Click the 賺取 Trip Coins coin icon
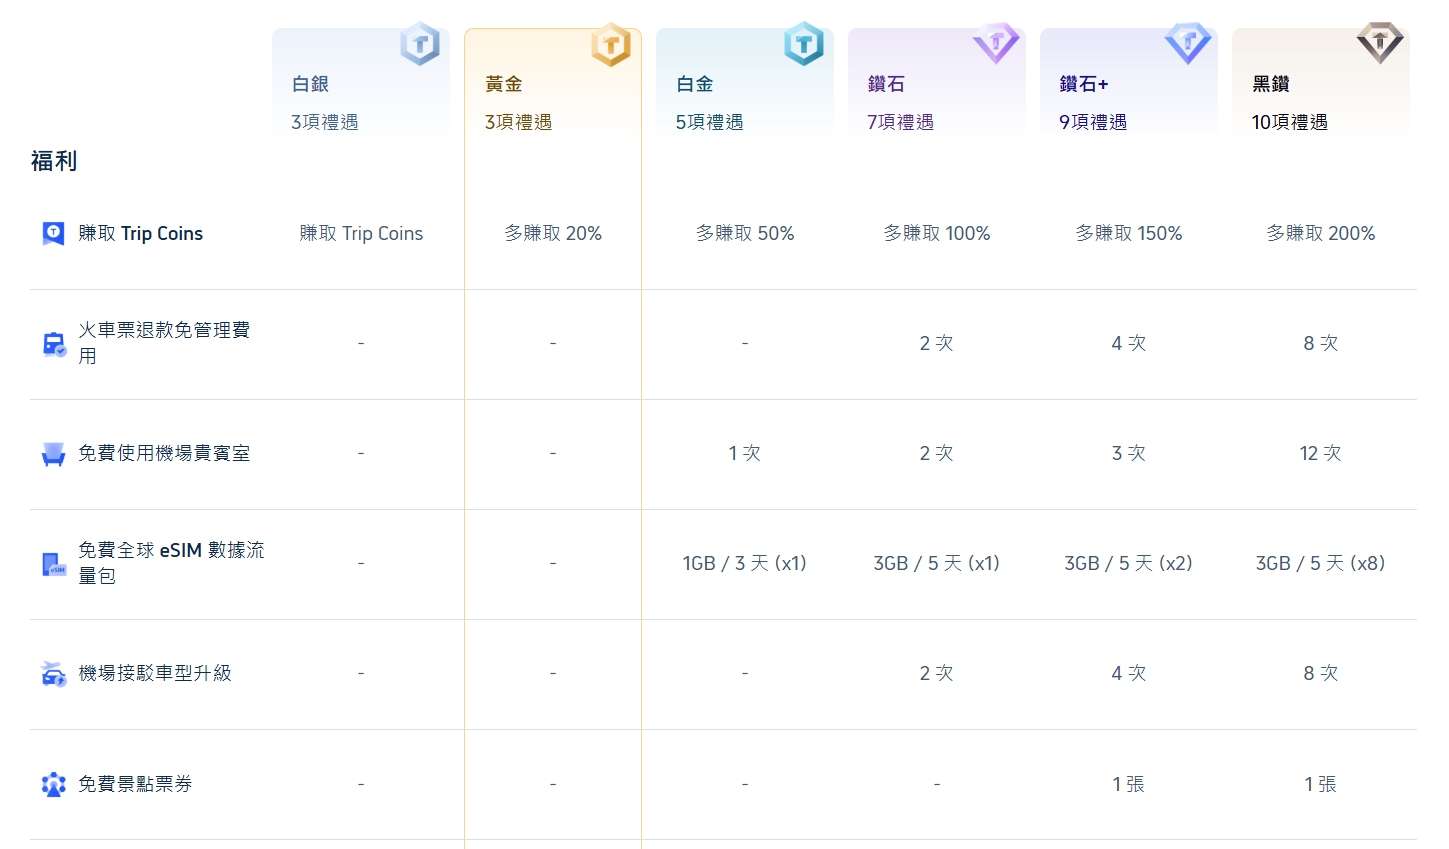Screen dimensions: 1449x849 coord(52,233)
